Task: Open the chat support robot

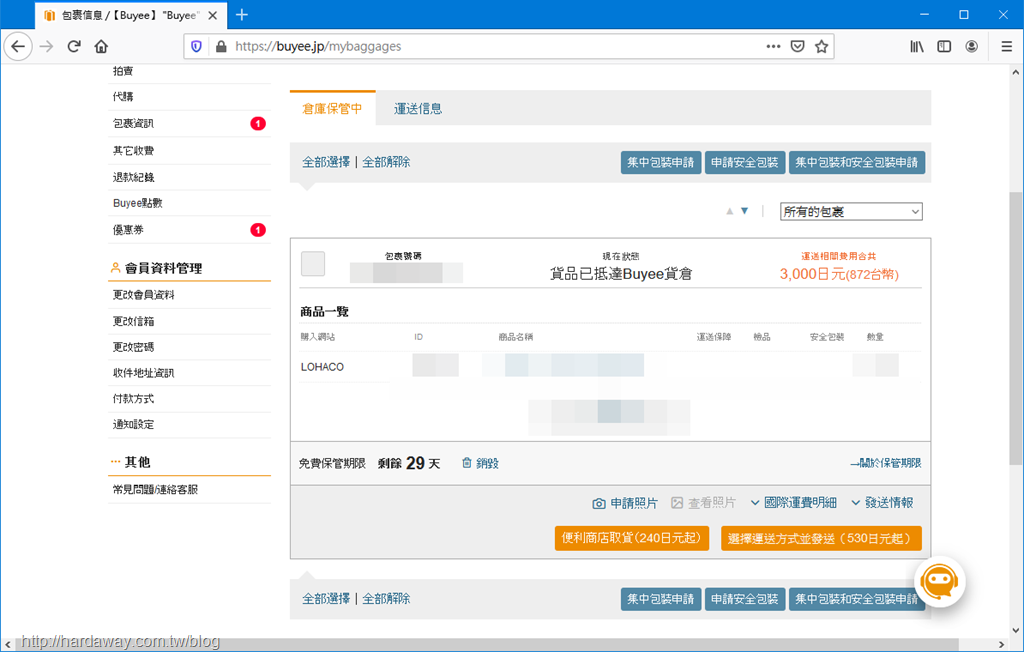Action: (x=940, y=581)
